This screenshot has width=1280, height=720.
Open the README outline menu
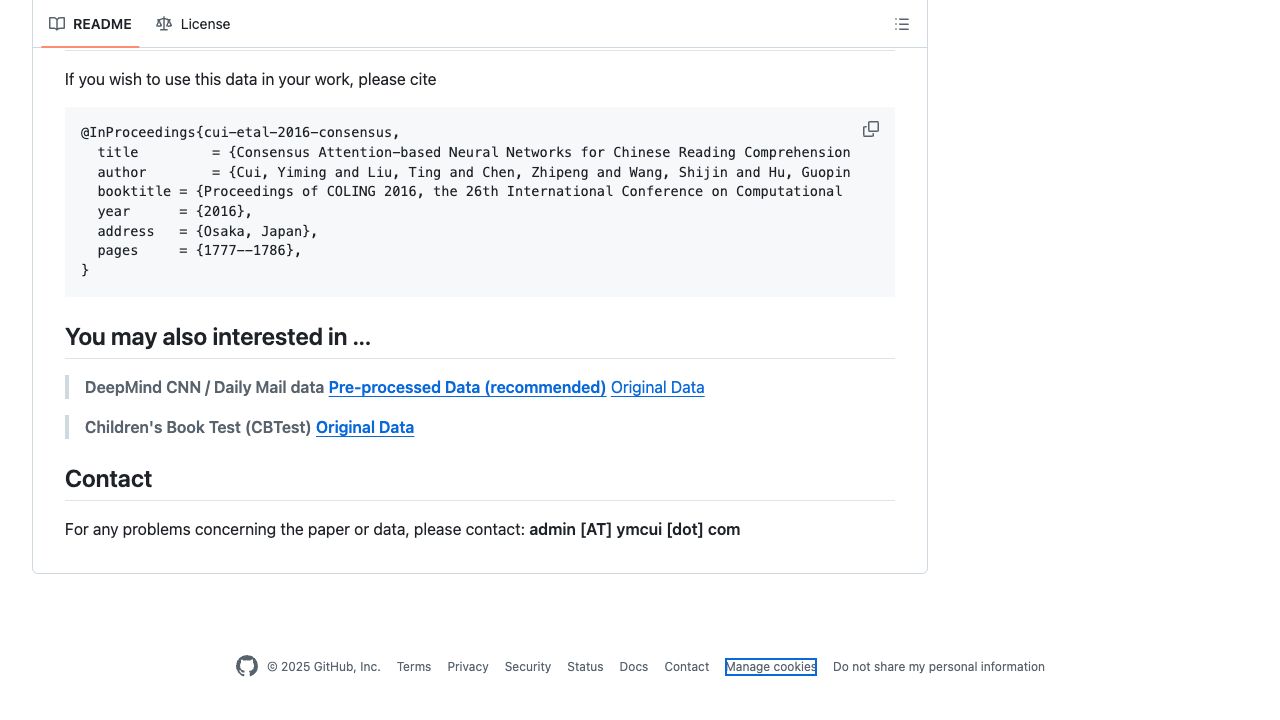point(902,24)
